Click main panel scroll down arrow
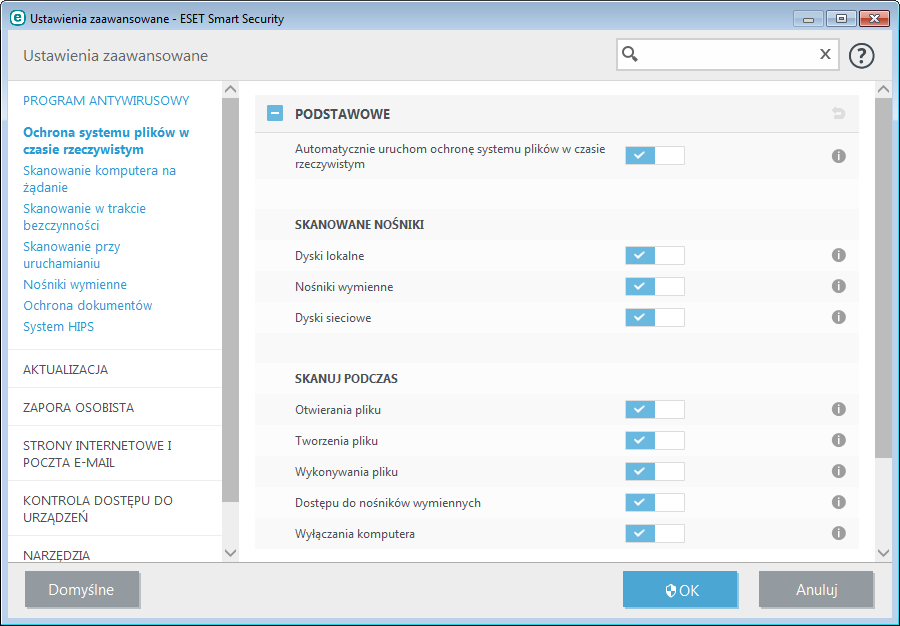The image size is (900, 626). tap(883, 553)
